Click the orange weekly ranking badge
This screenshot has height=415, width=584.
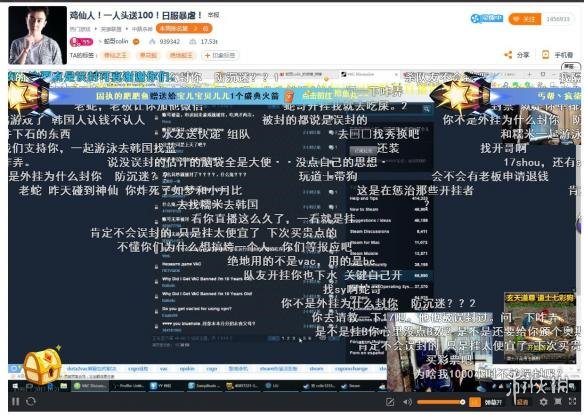(184, 28)
